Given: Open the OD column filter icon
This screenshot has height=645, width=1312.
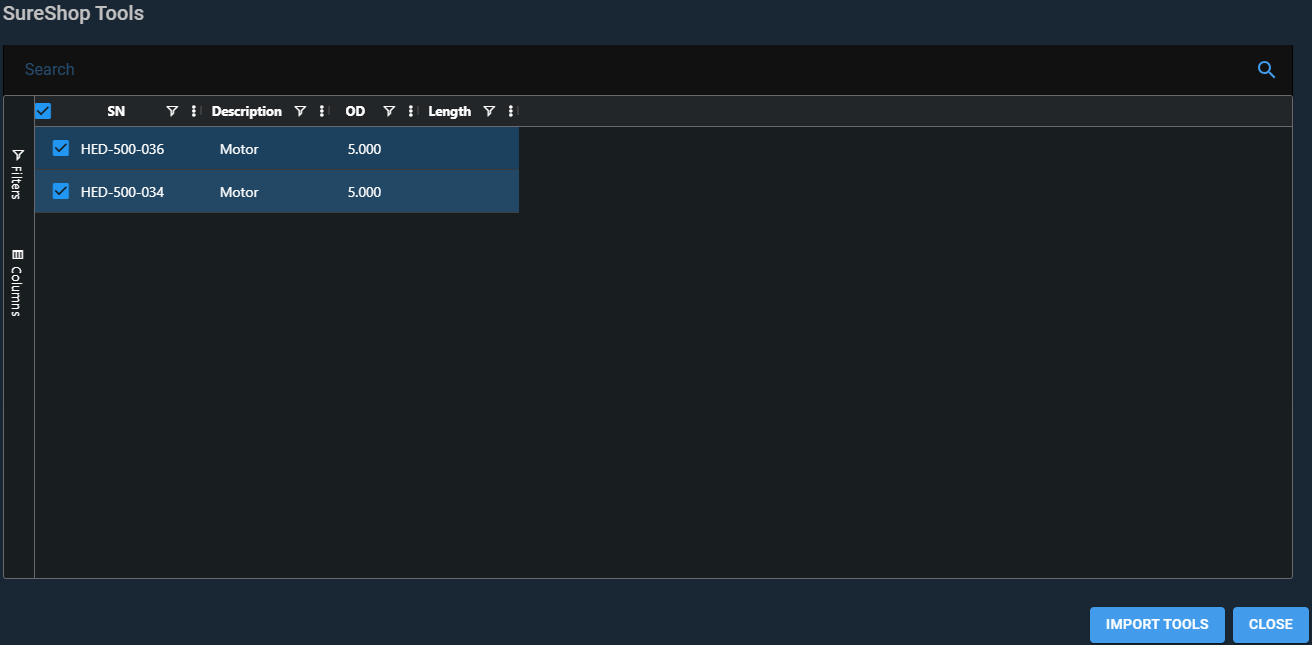Looking at the screenshot, I should 389,111.
